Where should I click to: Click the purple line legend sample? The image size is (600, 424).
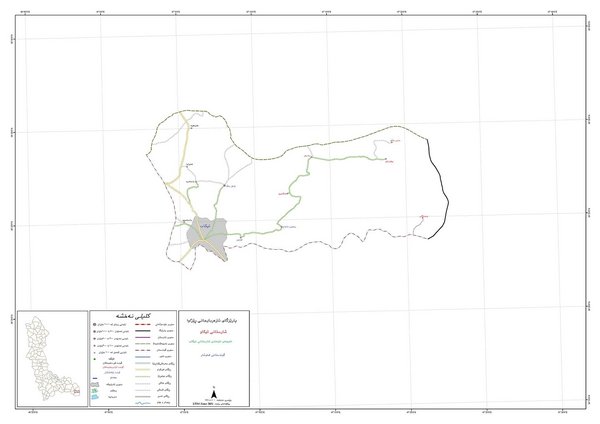pos(142,338)
